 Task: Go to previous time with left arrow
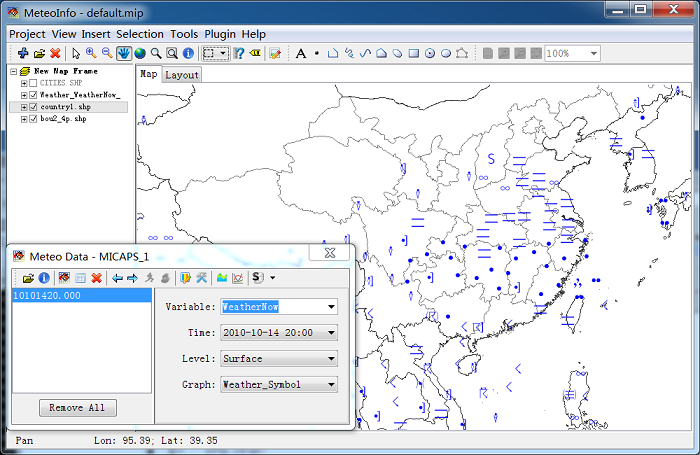pos(117,278)
